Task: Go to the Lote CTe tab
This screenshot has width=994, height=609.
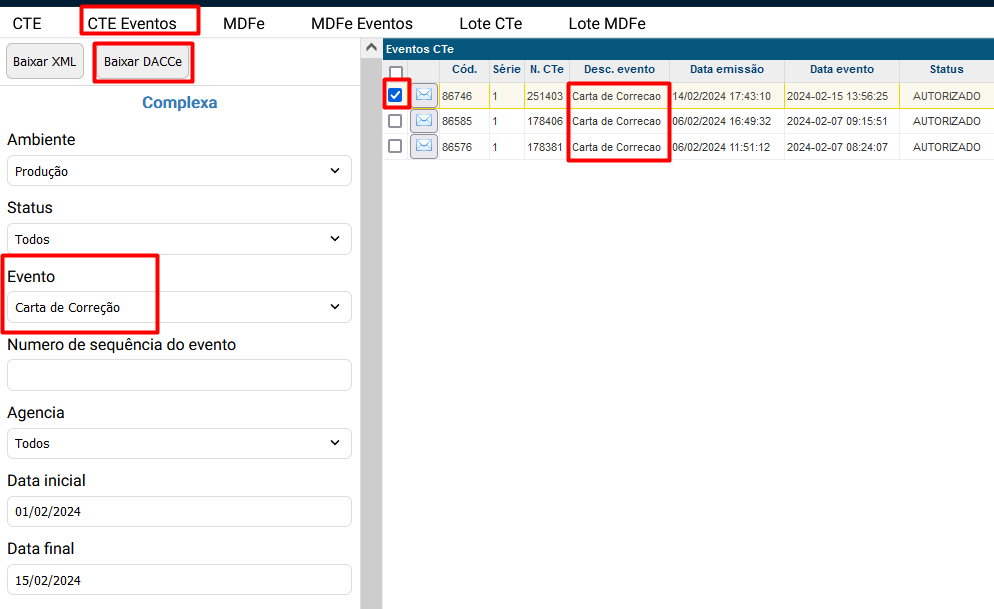Action: pos(490,23)
